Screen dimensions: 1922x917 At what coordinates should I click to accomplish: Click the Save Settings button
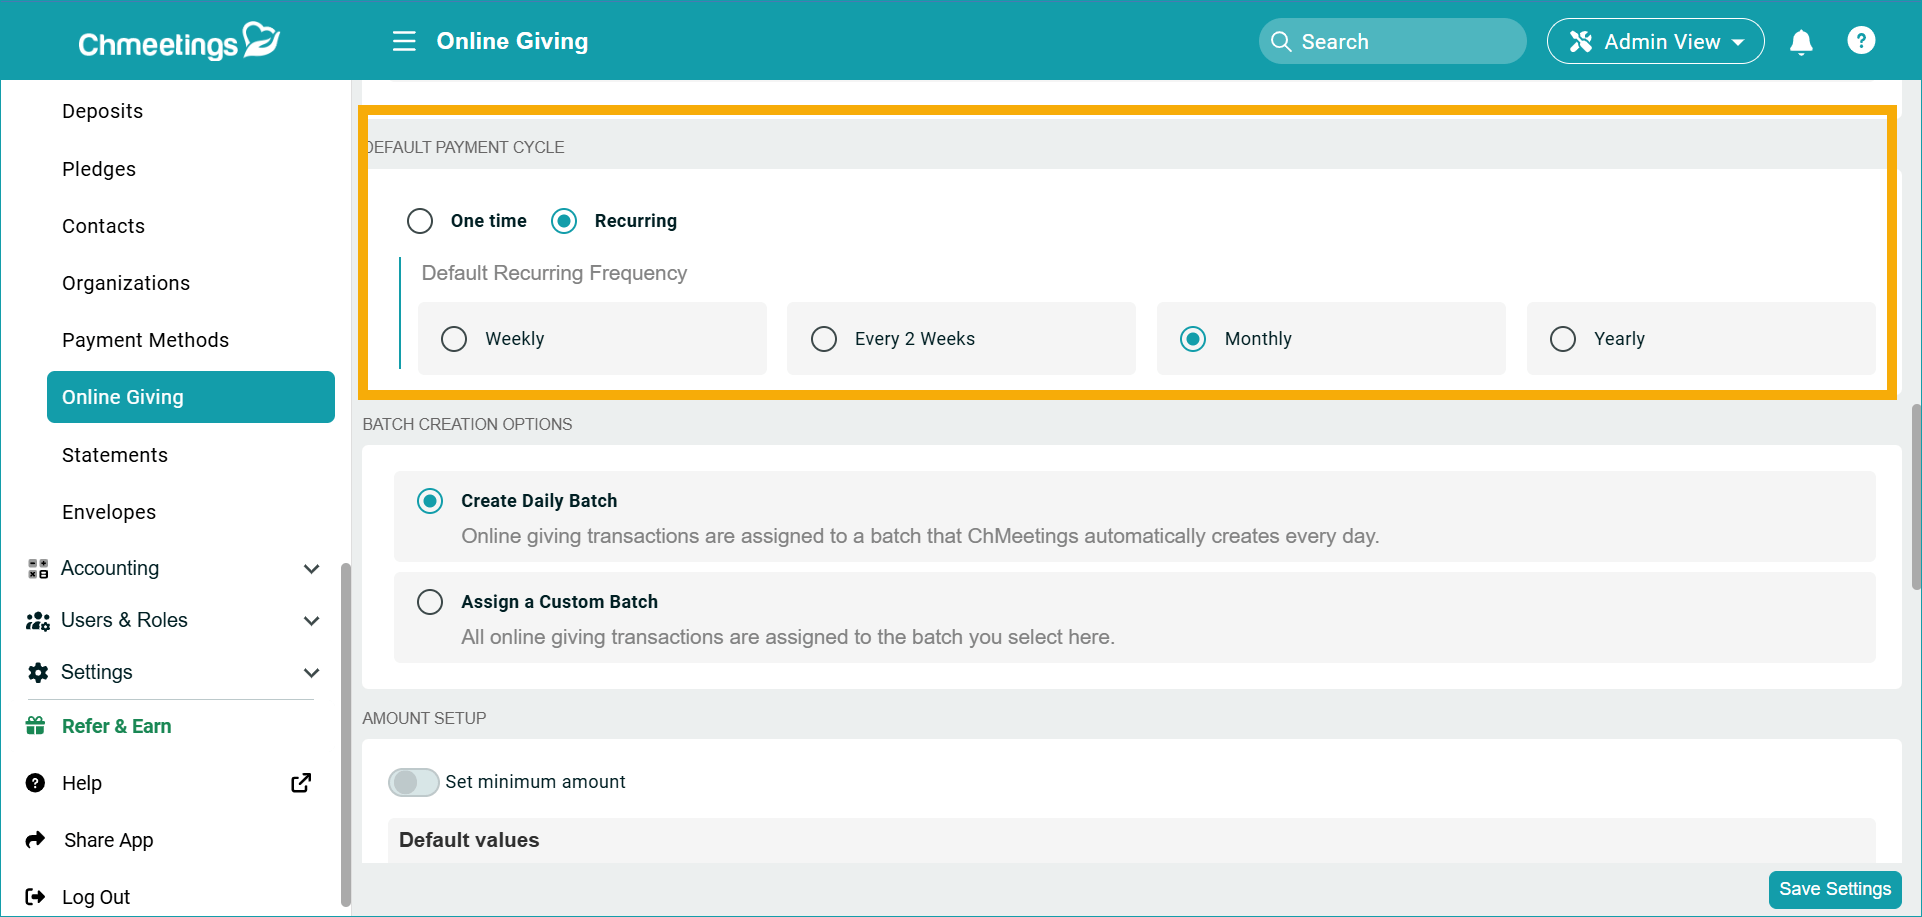point(1834,888)
